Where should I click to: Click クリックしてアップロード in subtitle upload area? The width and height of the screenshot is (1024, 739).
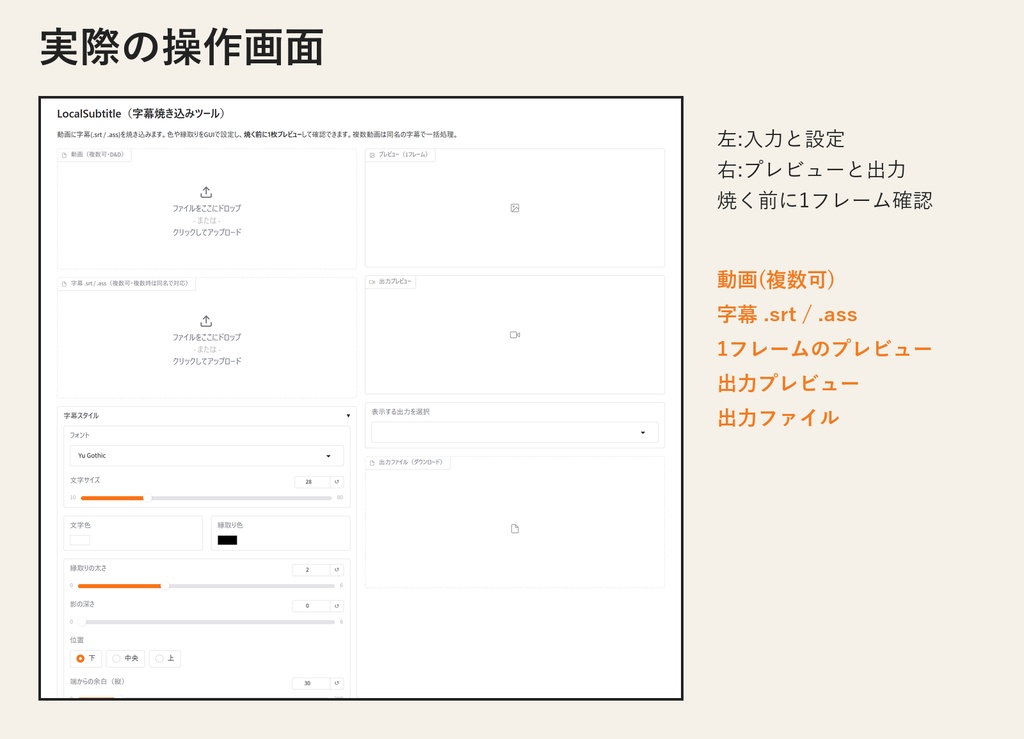click(x=207, y=361)
